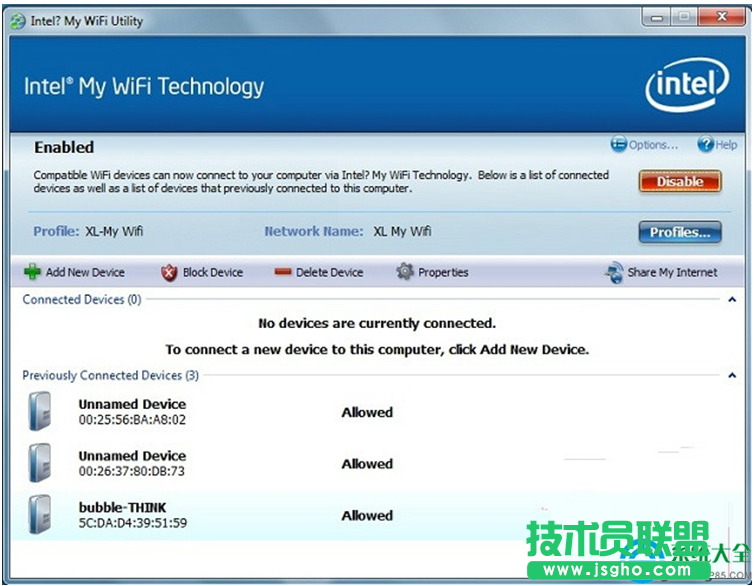Click the red Delete Device icon
The image size is (754, 586).
pos(282,272)
